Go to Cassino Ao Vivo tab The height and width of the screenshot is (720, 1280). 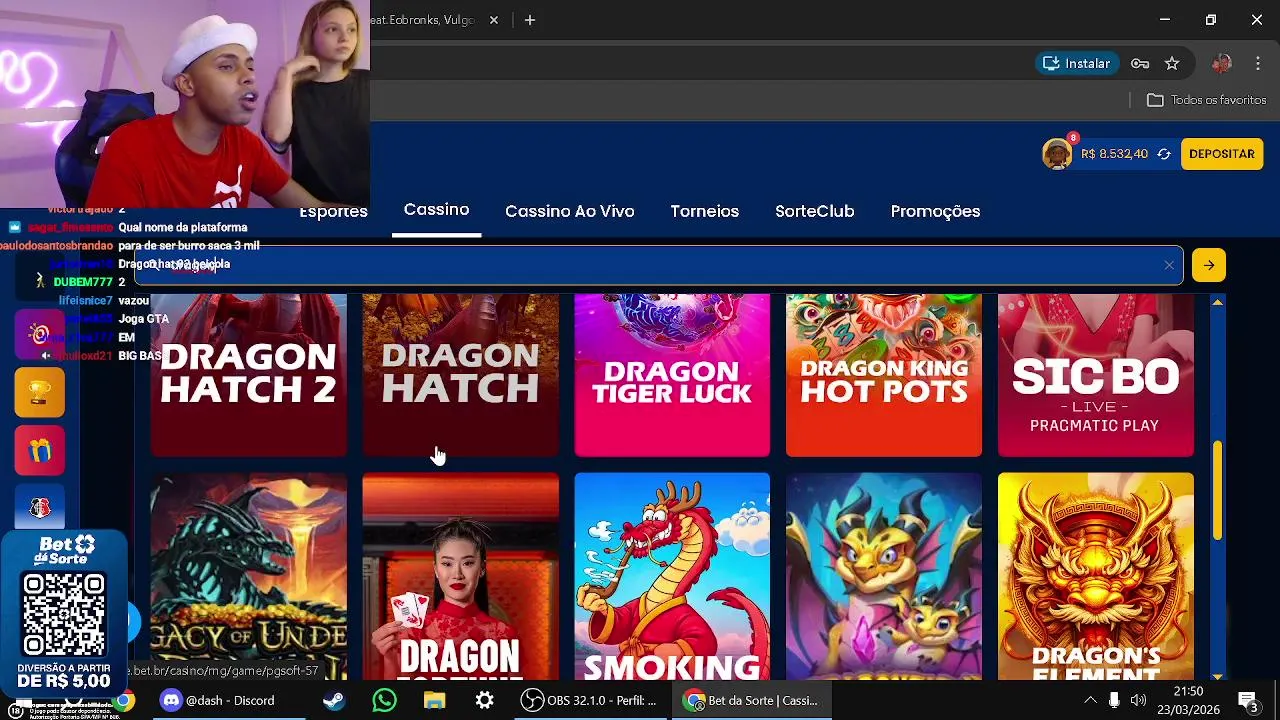coord(570,211)
